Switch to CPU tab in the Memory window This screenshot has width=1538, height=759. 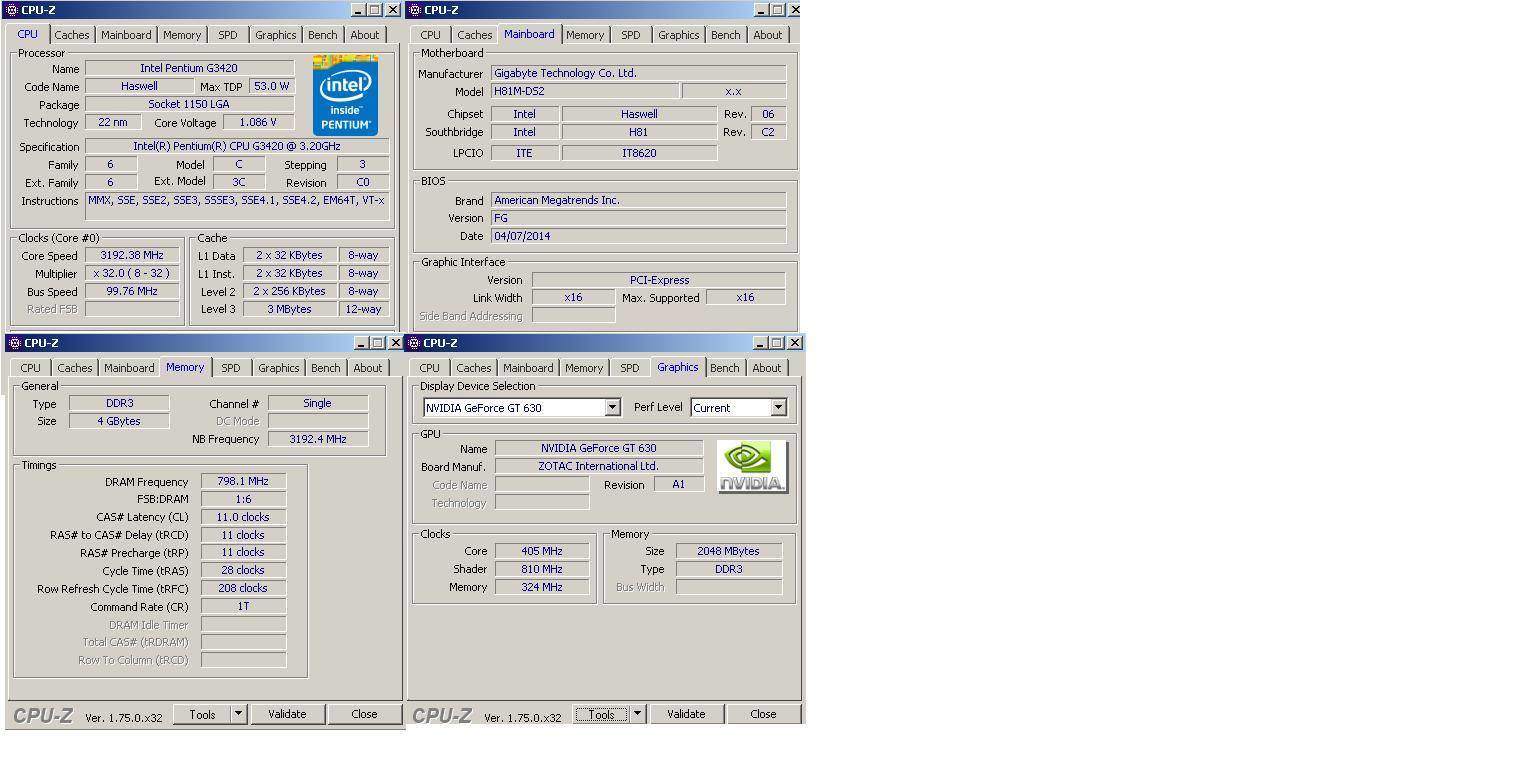[30, 368]
